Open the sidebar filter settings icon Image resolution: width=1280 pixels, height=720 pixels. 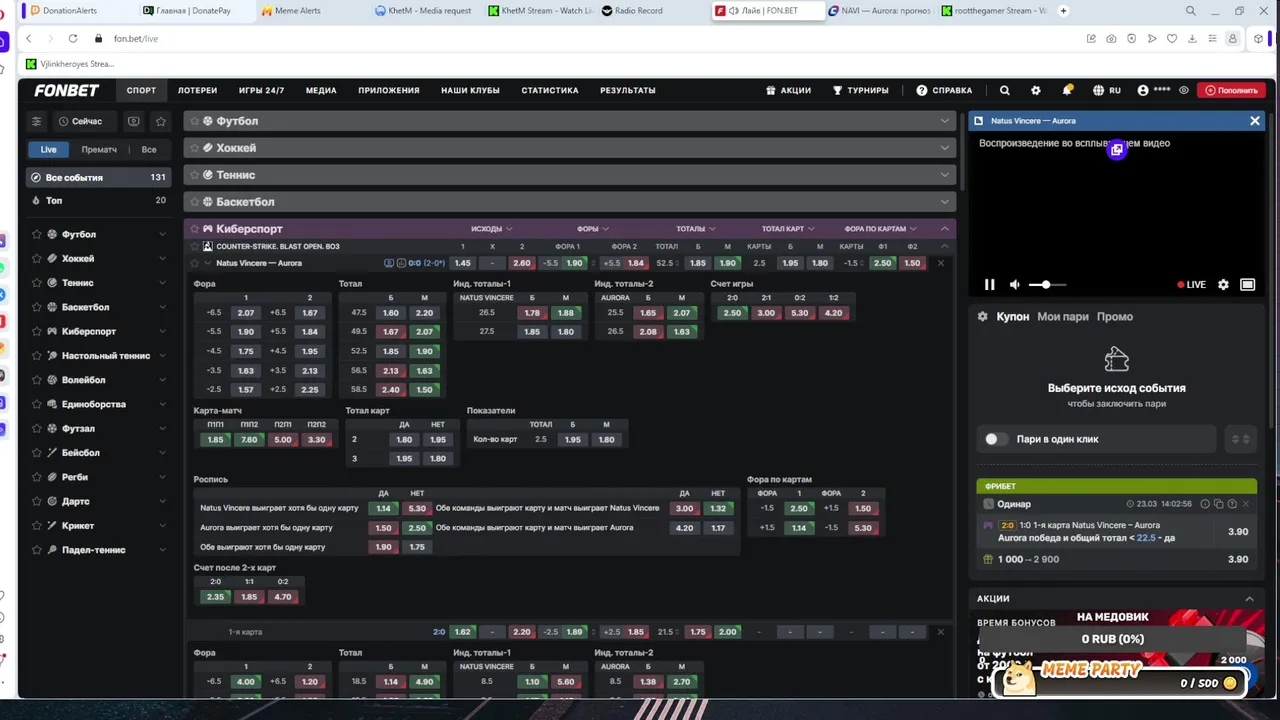(x=36, y=121)
